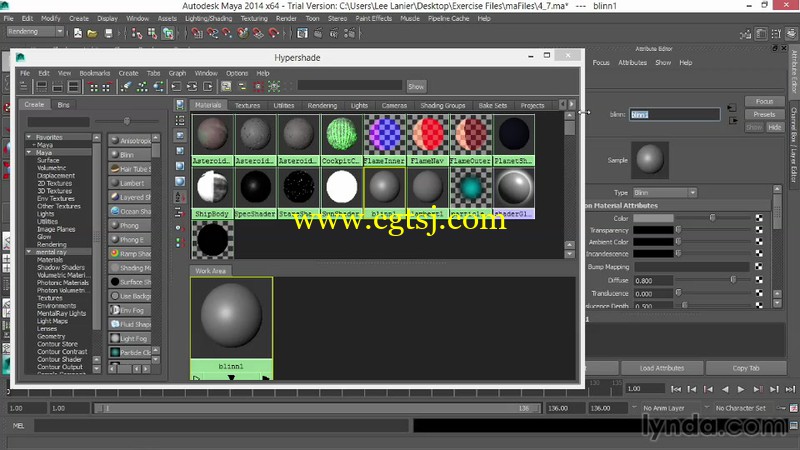Show output connections icon in Hypershade
800x450 pixels.
[x=208, y=87]
